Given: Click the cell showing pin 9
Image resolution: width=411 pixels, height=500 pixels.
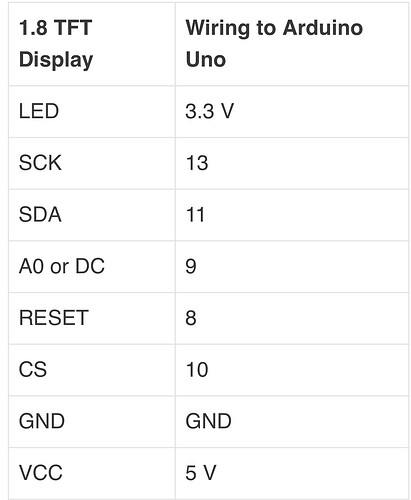Looking at the screenshot, I should click(292, 267).
